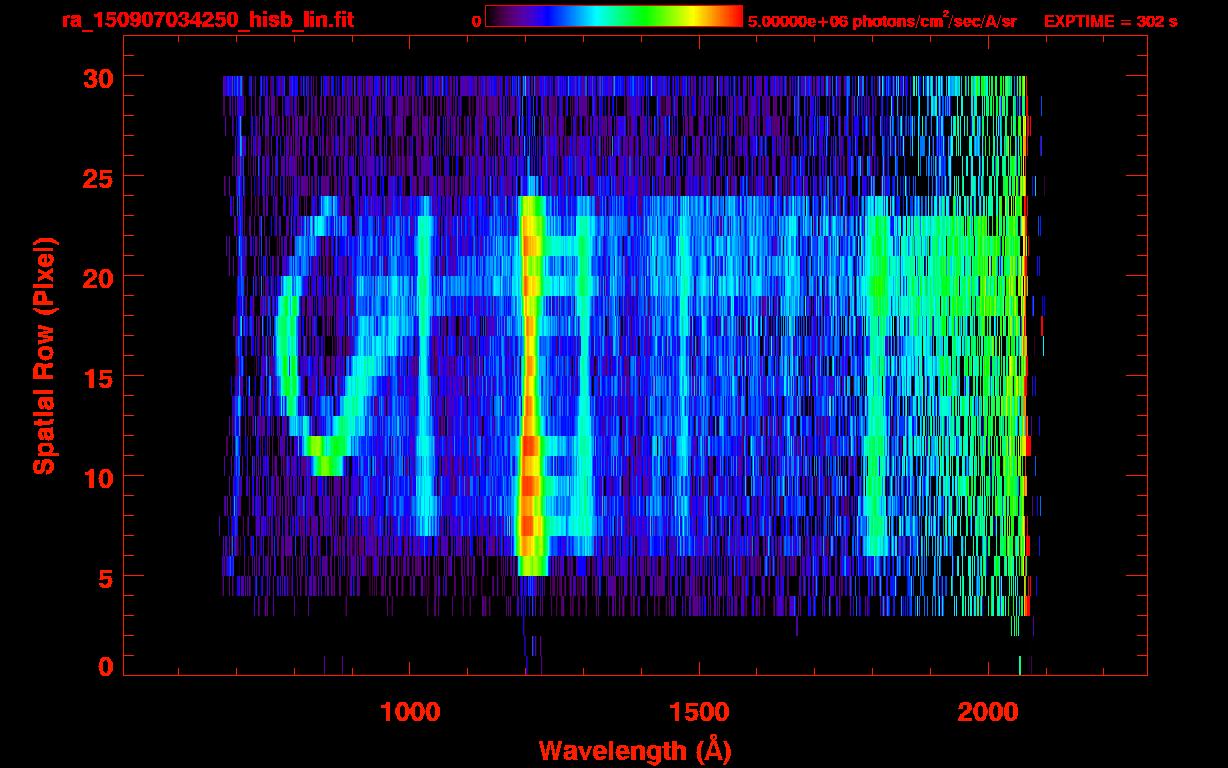Click the x-axis tick label 1500

tap(698, 711)
